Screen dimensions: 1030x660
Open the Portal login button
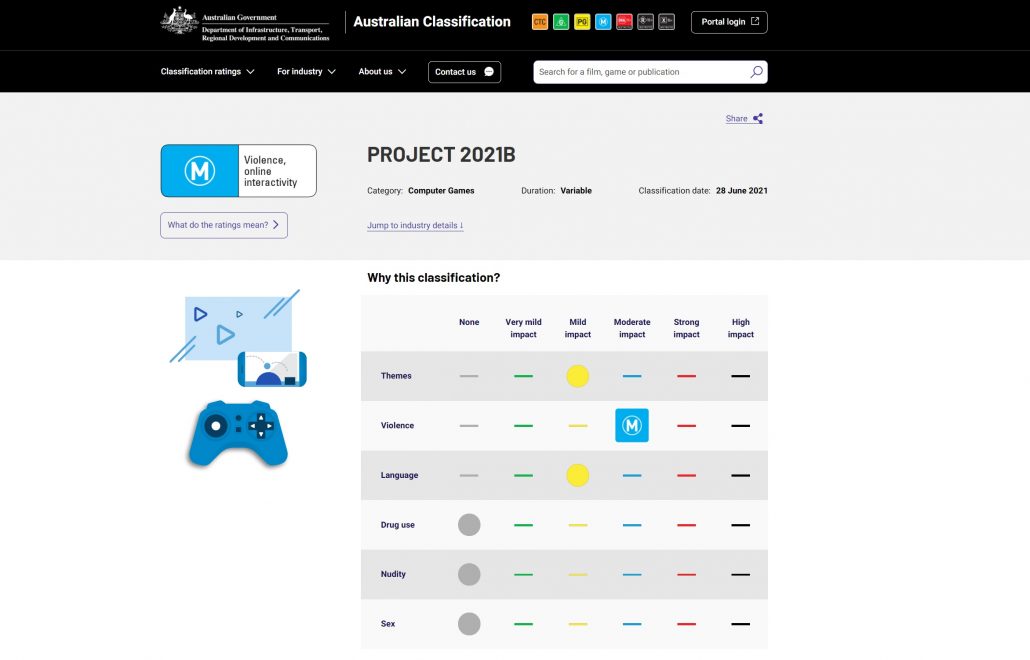coord(729,22)
